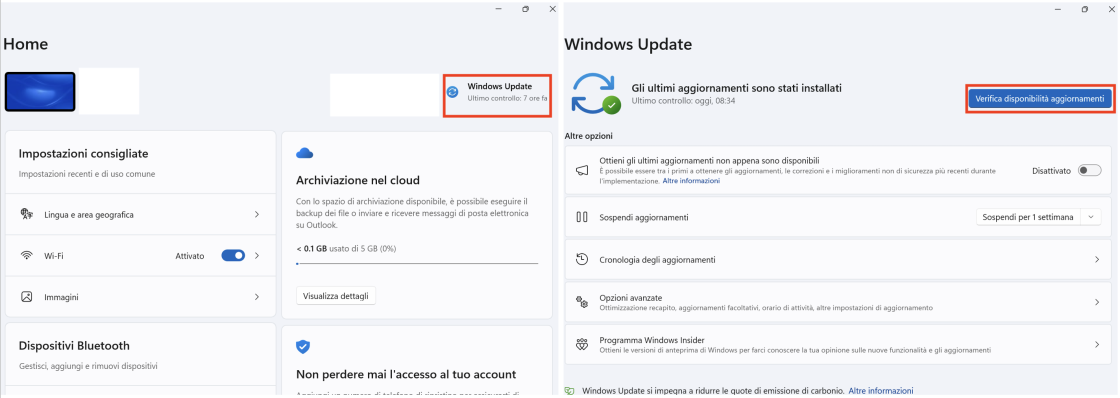Click the Wi-Fi signal icon
Viewport: 1120px width, 398px height.
(x=27, y=255)
